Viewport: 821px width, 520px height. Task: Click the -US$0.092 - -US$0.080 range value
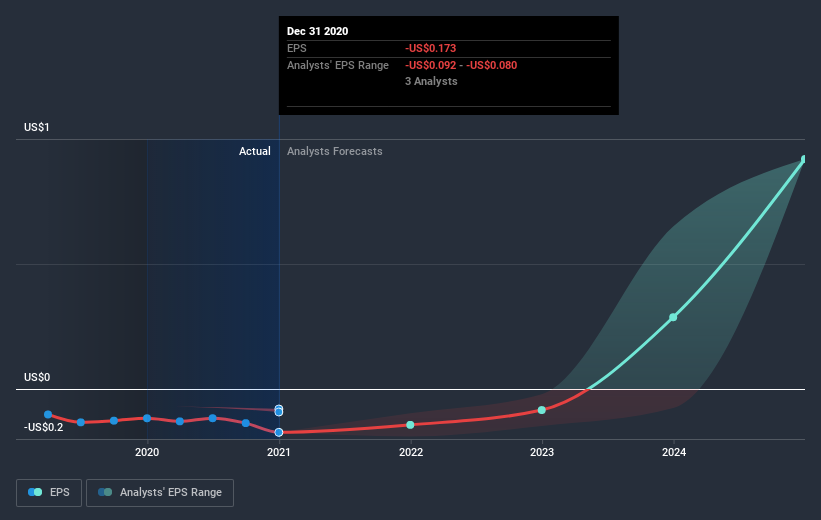461,65
